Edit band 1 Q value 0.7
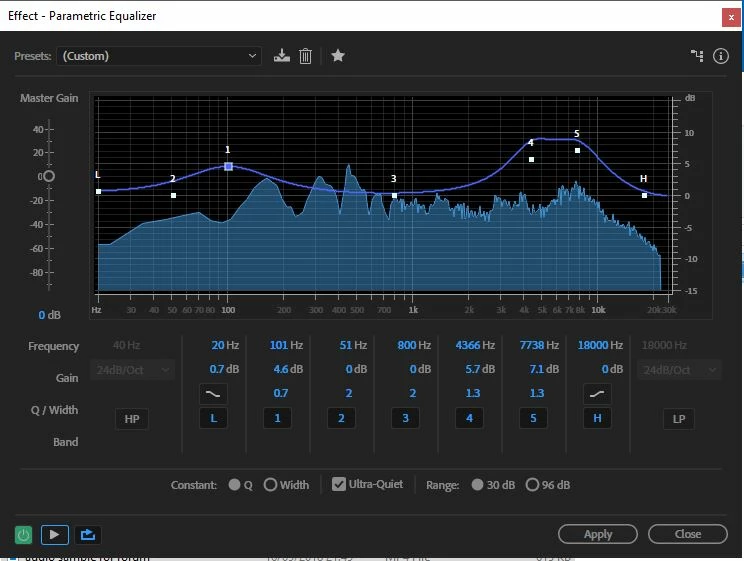Screen dimensions: 744x561 pyautogui.click(x=280, y=393)
